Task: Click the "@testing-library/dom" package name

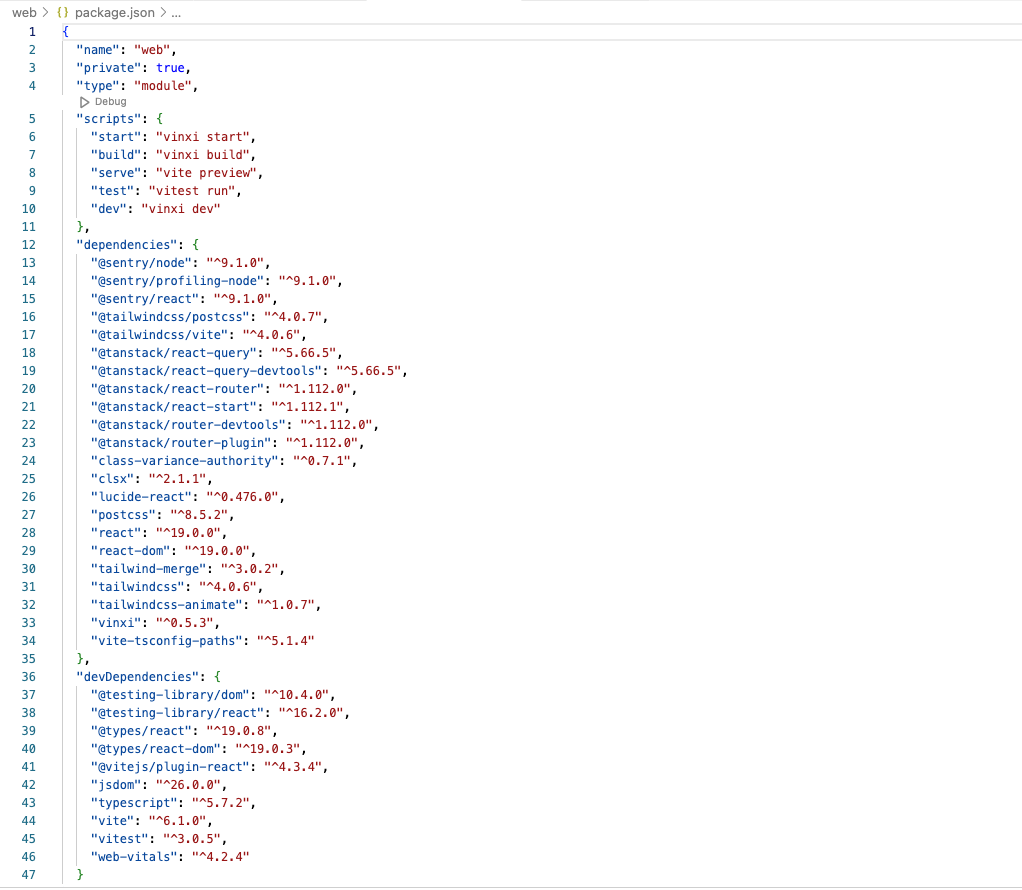Action: 170,695
